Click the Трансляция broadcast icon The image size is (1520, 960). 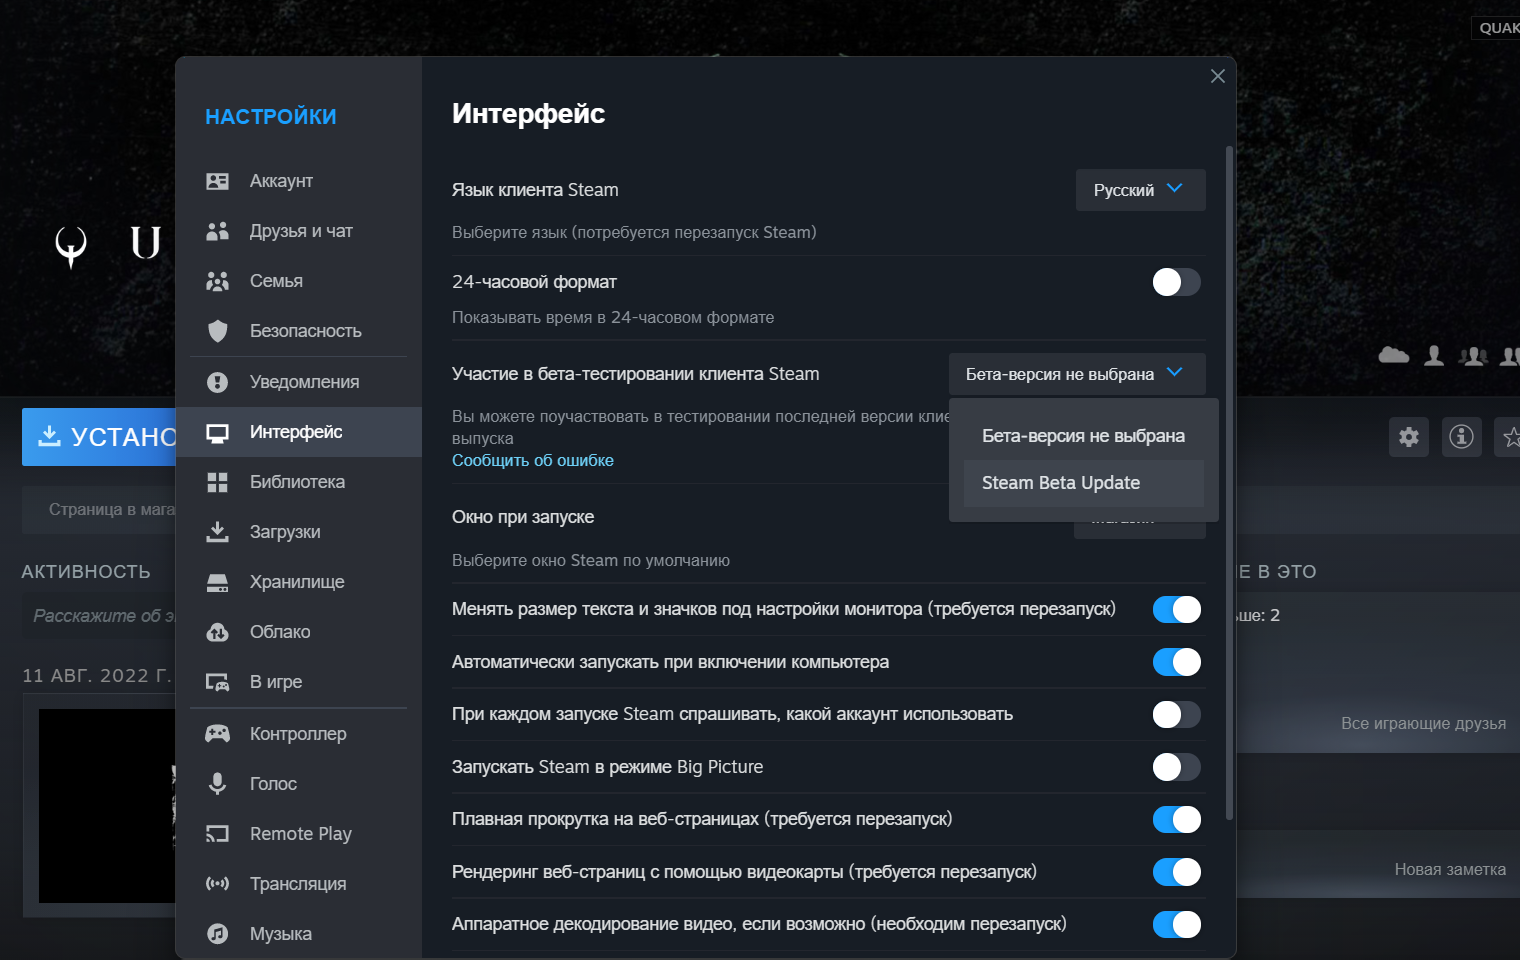click(217, 884)
